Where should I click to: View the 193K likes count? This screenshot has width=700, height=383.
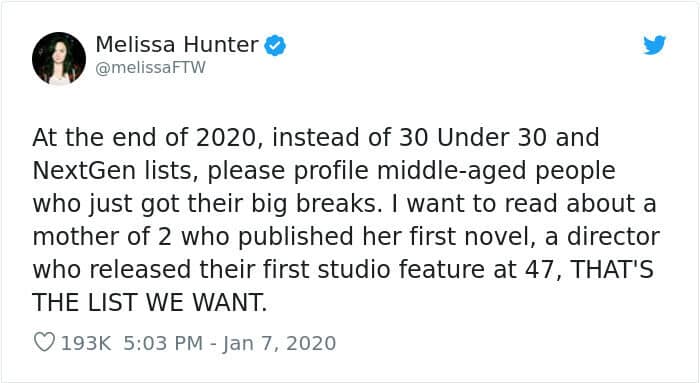[x=86, y=343]
